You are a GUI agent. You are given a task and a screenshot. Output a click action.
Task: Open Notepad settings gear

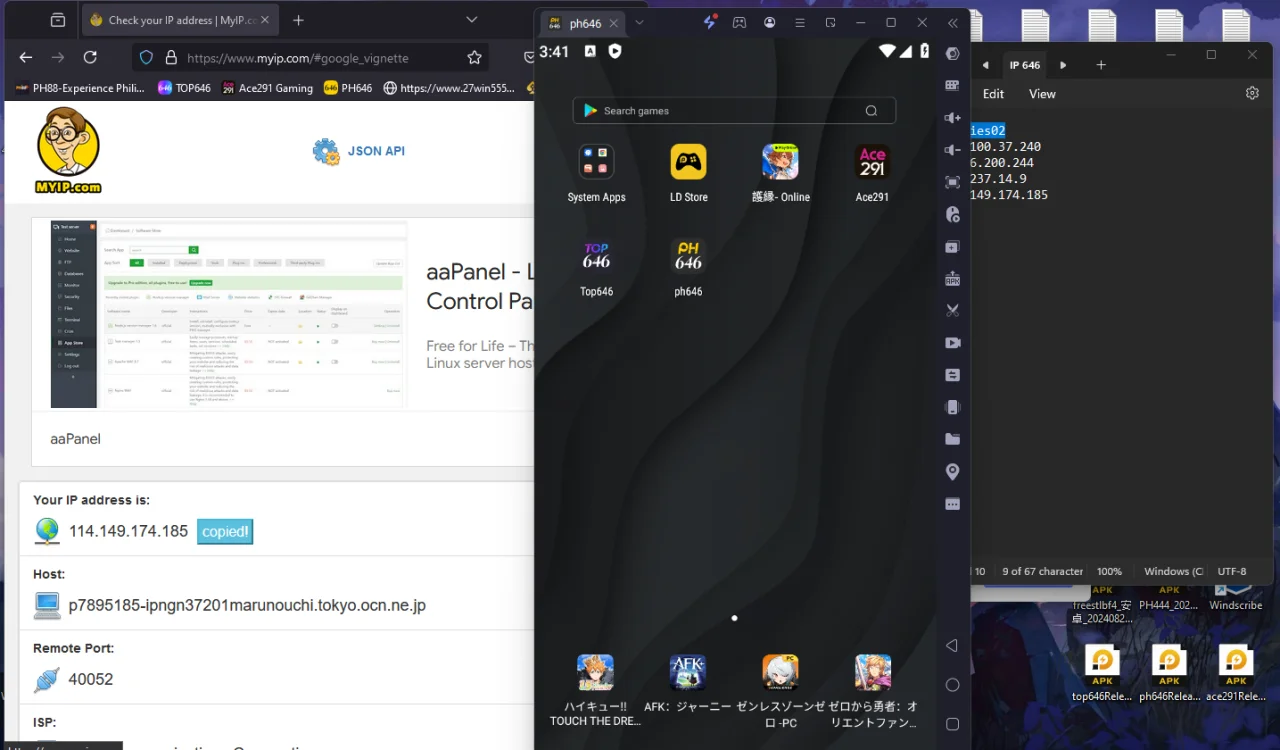1252,93
